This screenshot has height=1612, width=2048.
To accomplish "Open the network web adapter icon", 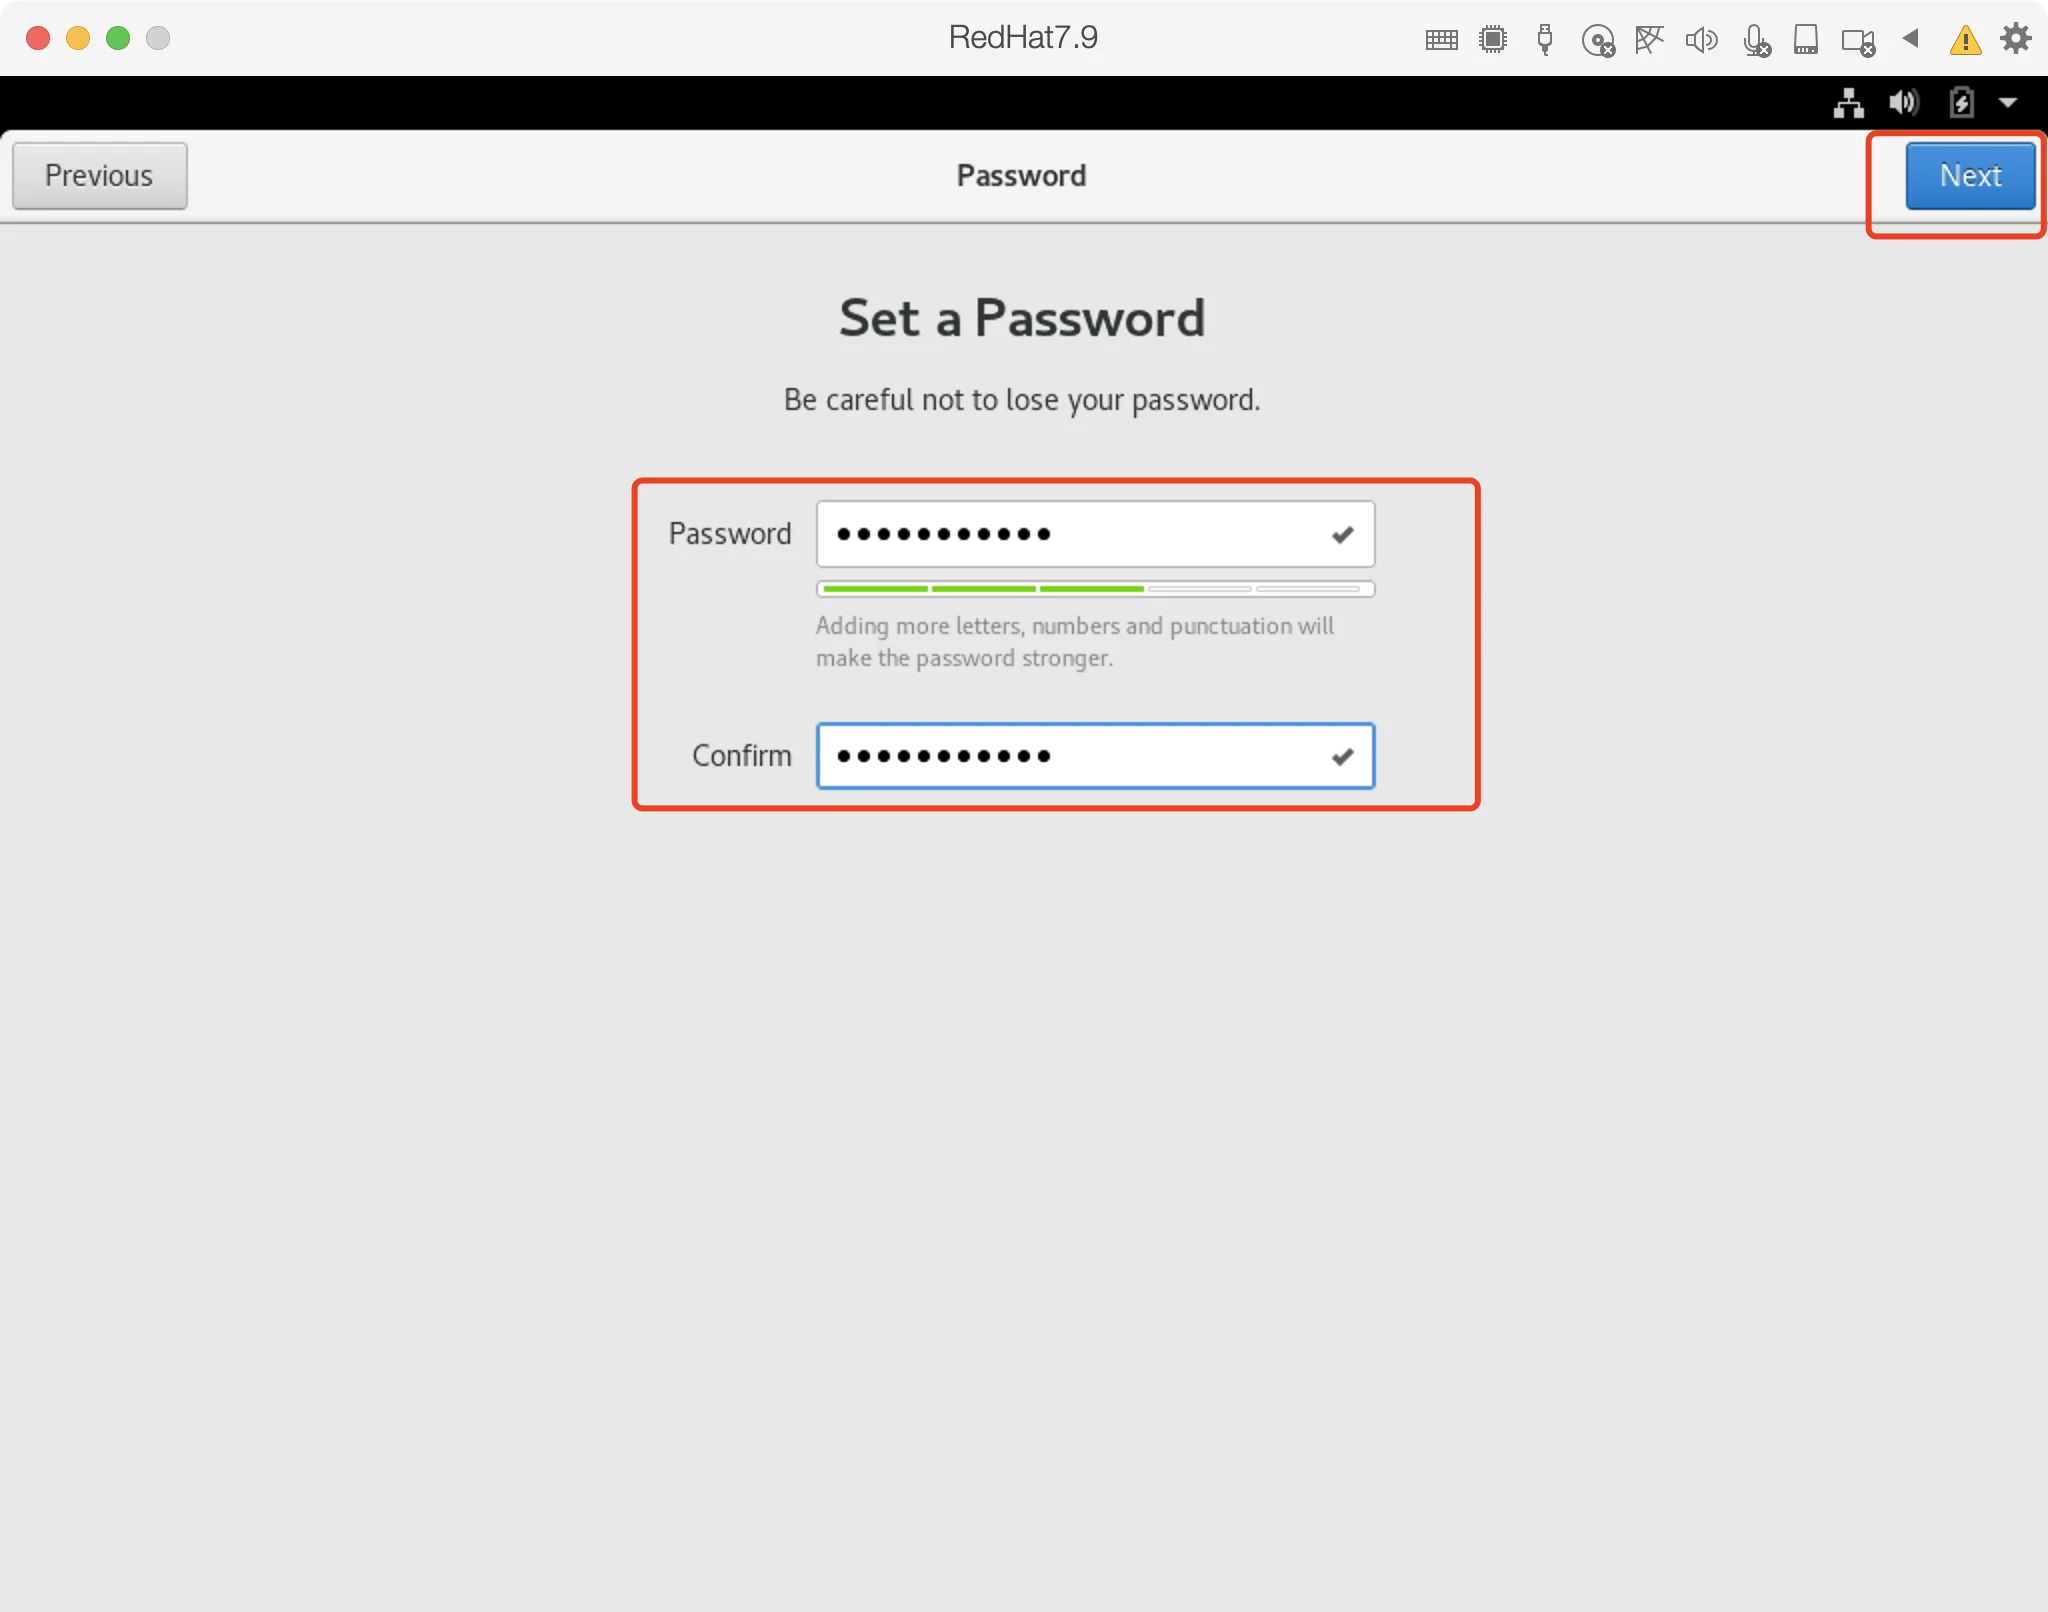I will [1649, 39].
